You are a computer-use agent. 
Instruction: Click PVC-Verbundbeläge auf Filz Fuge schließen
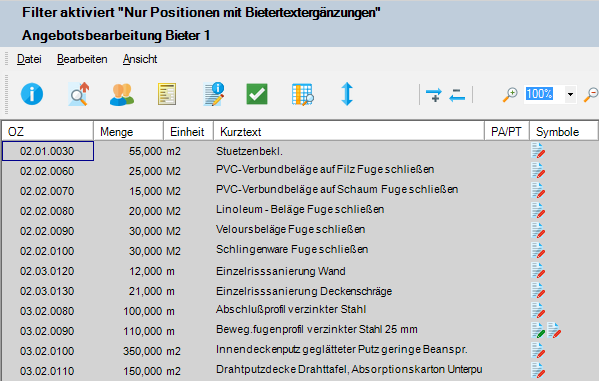pyautogui.click(x=325, y=169)
